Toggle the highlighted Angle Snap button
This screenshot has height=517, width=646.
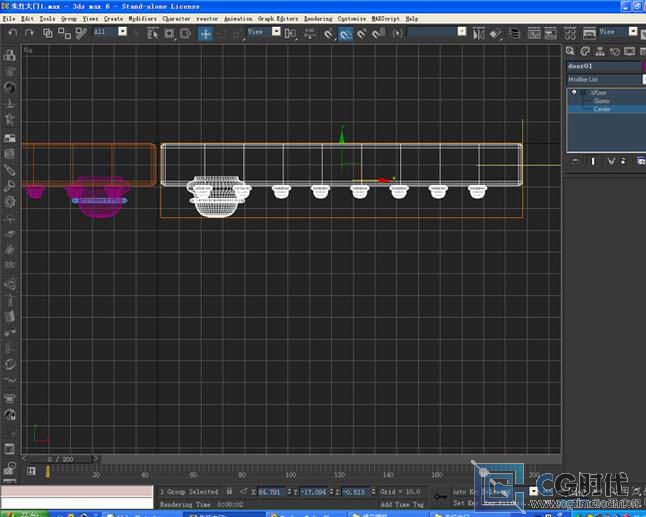(345, 34)
